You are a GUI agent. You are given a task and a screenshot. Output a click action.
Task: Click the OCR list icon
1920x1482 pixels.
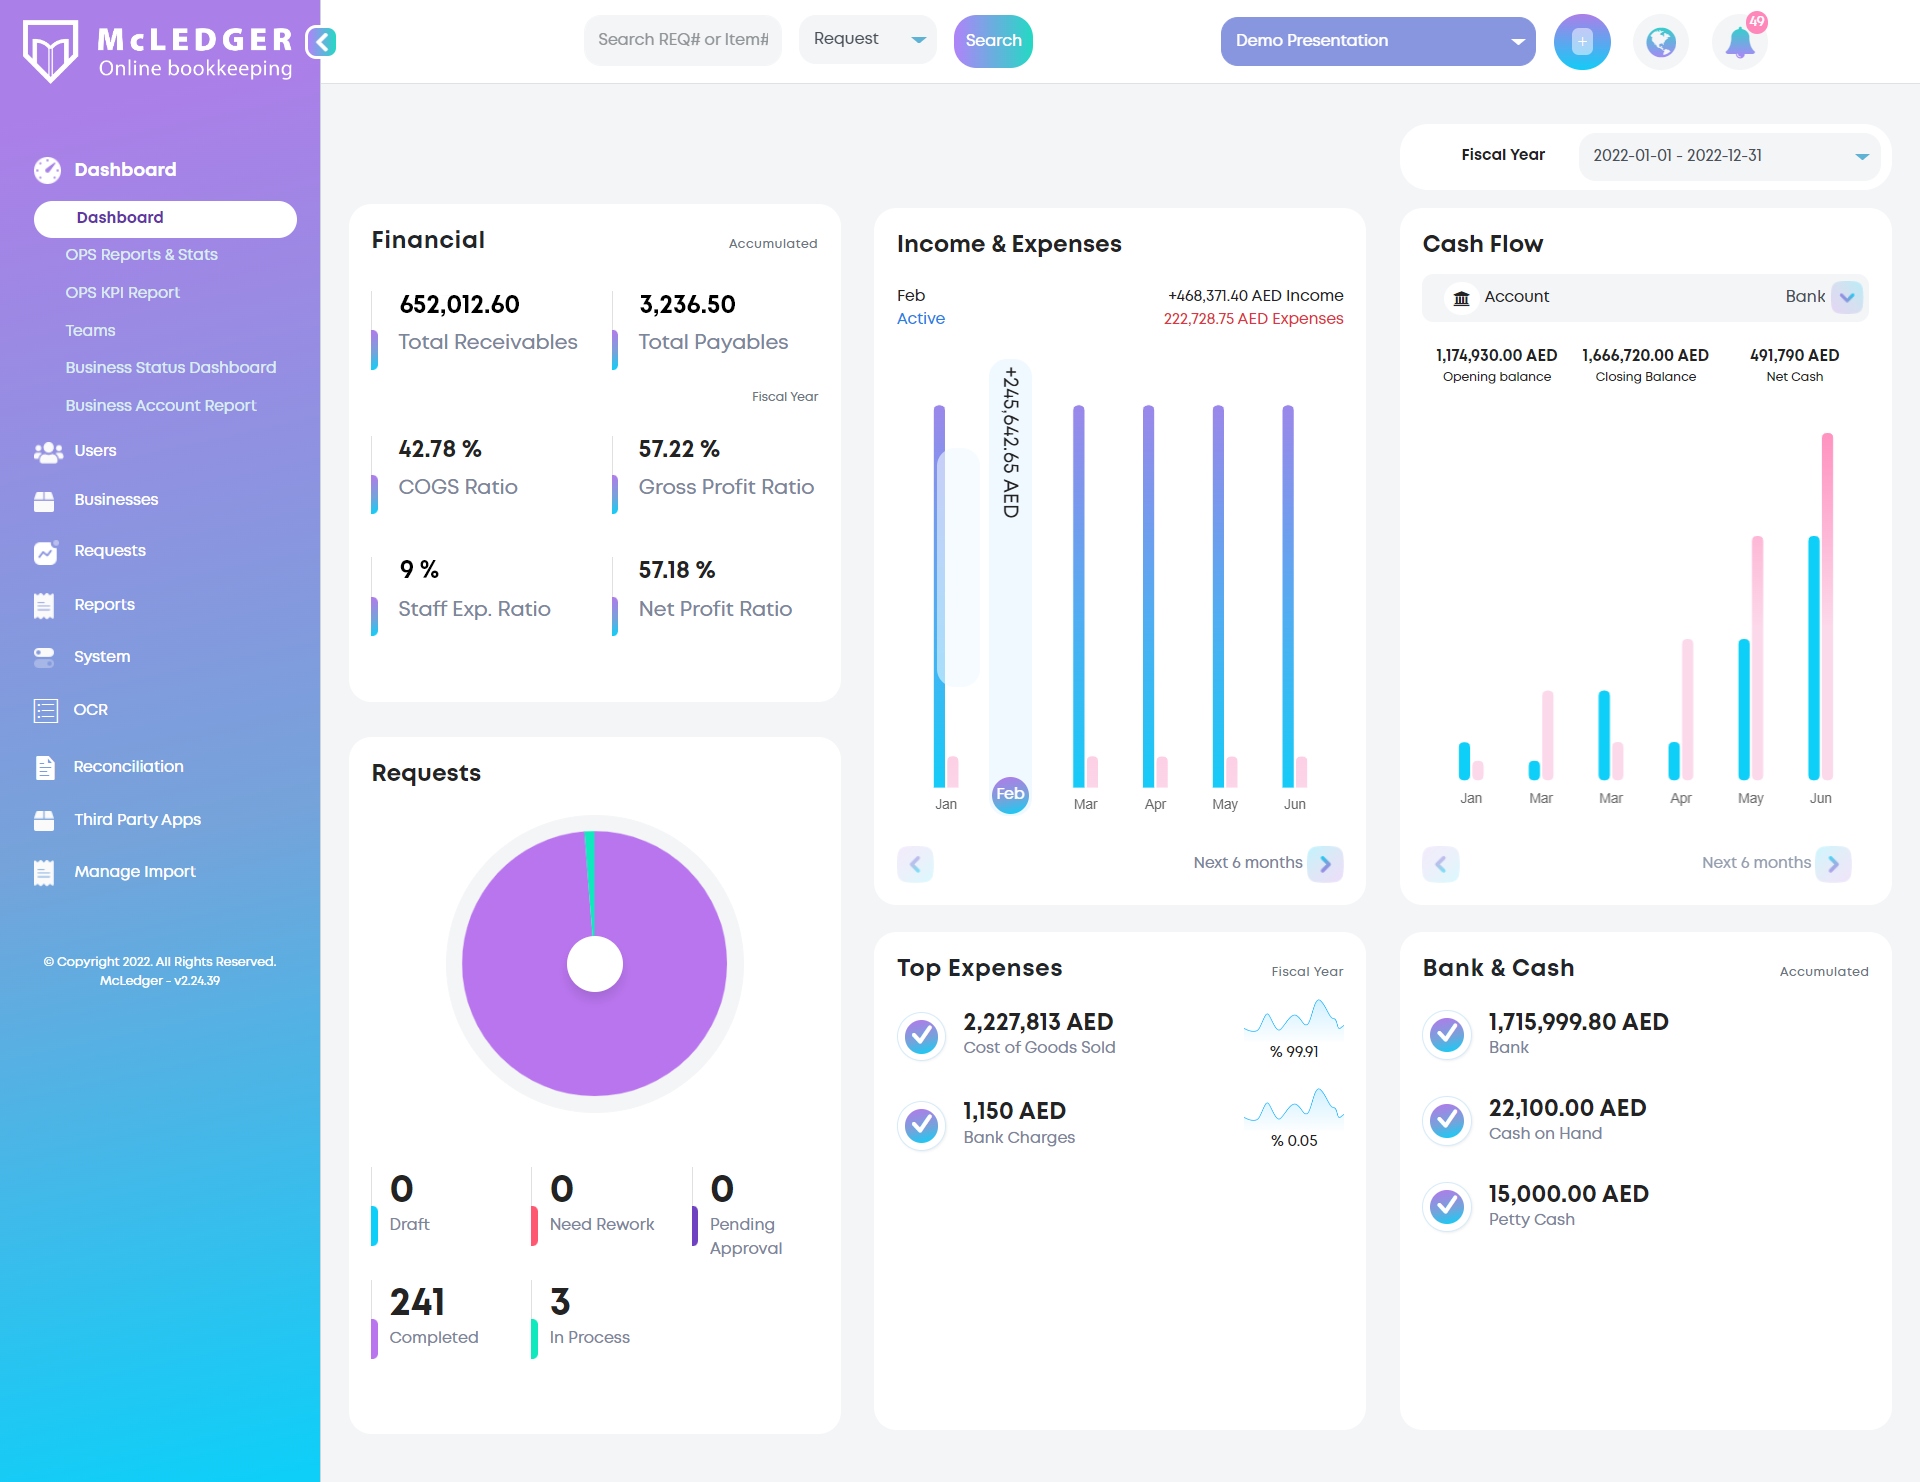(x=45, y=711)
